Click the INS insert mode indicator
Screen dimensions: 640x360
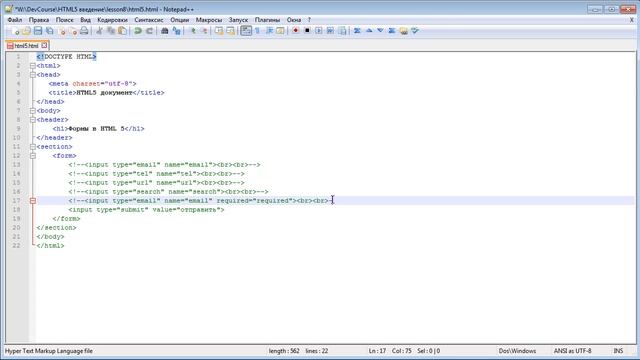618,351
